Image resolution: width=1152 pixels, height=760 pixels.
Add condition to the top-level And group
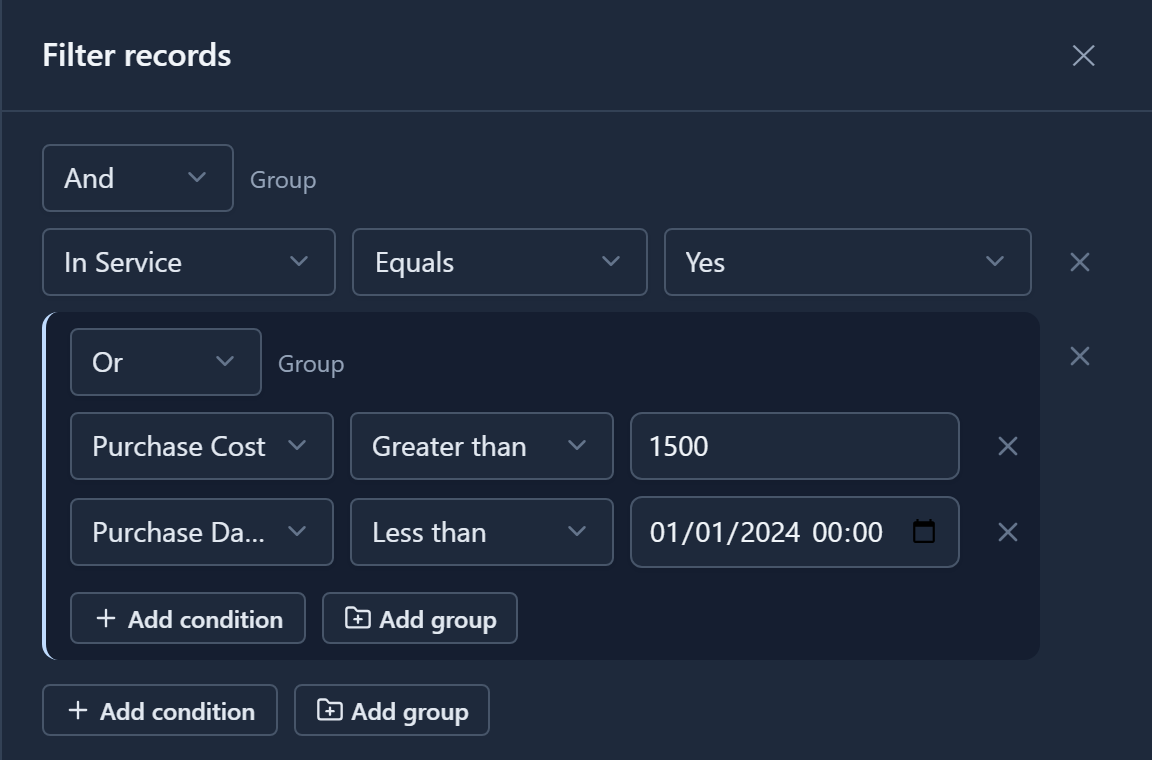click(x=160, y=710)
